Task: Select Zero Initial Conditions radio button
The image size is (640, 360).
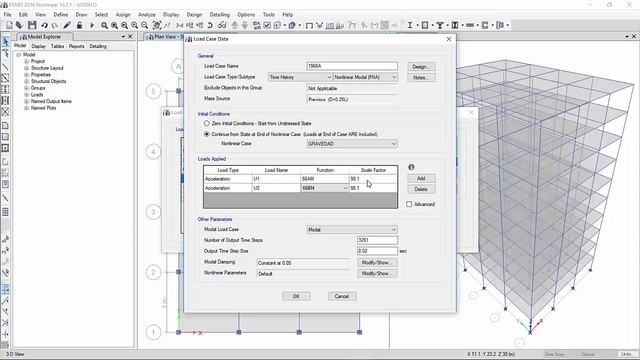Action: pyautogui.click(x=207, y=123)
